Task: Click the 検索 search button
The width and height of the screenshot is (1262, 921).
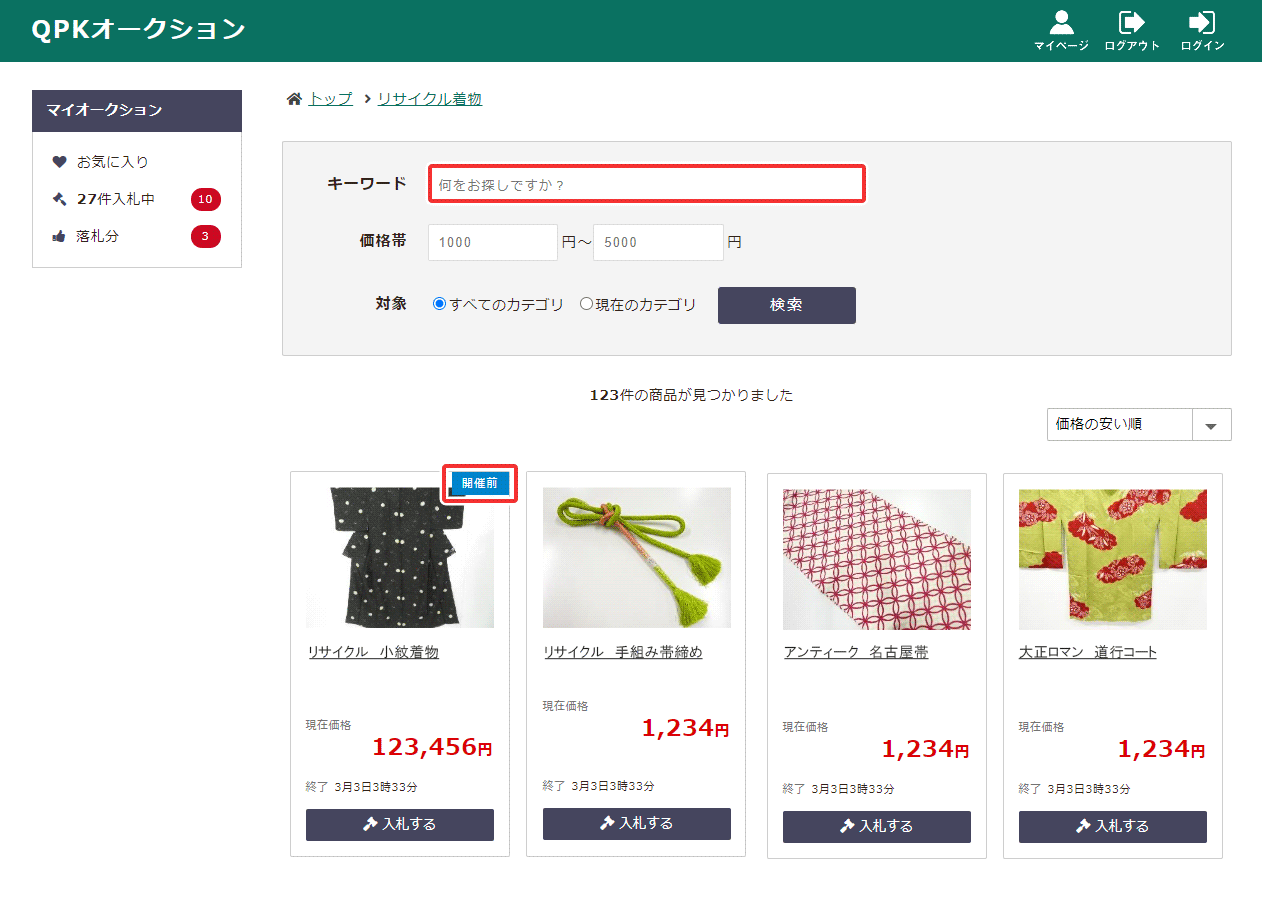Action: pyautogui.click(x=786, y=305)
